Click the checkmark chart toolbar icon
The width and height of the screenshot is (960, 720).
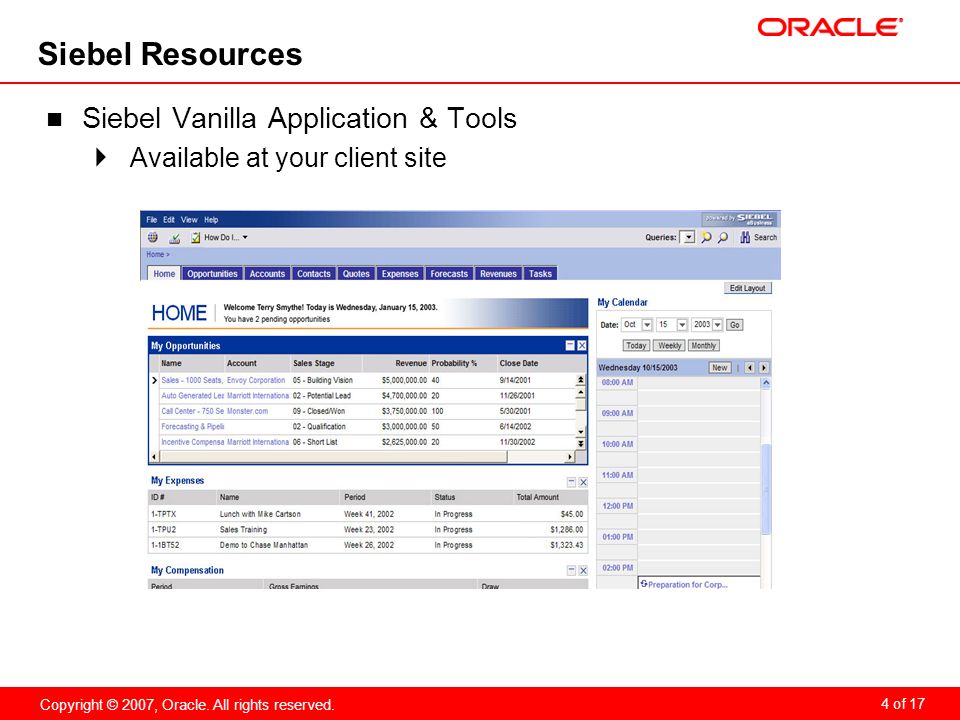[x=174, y=238]
